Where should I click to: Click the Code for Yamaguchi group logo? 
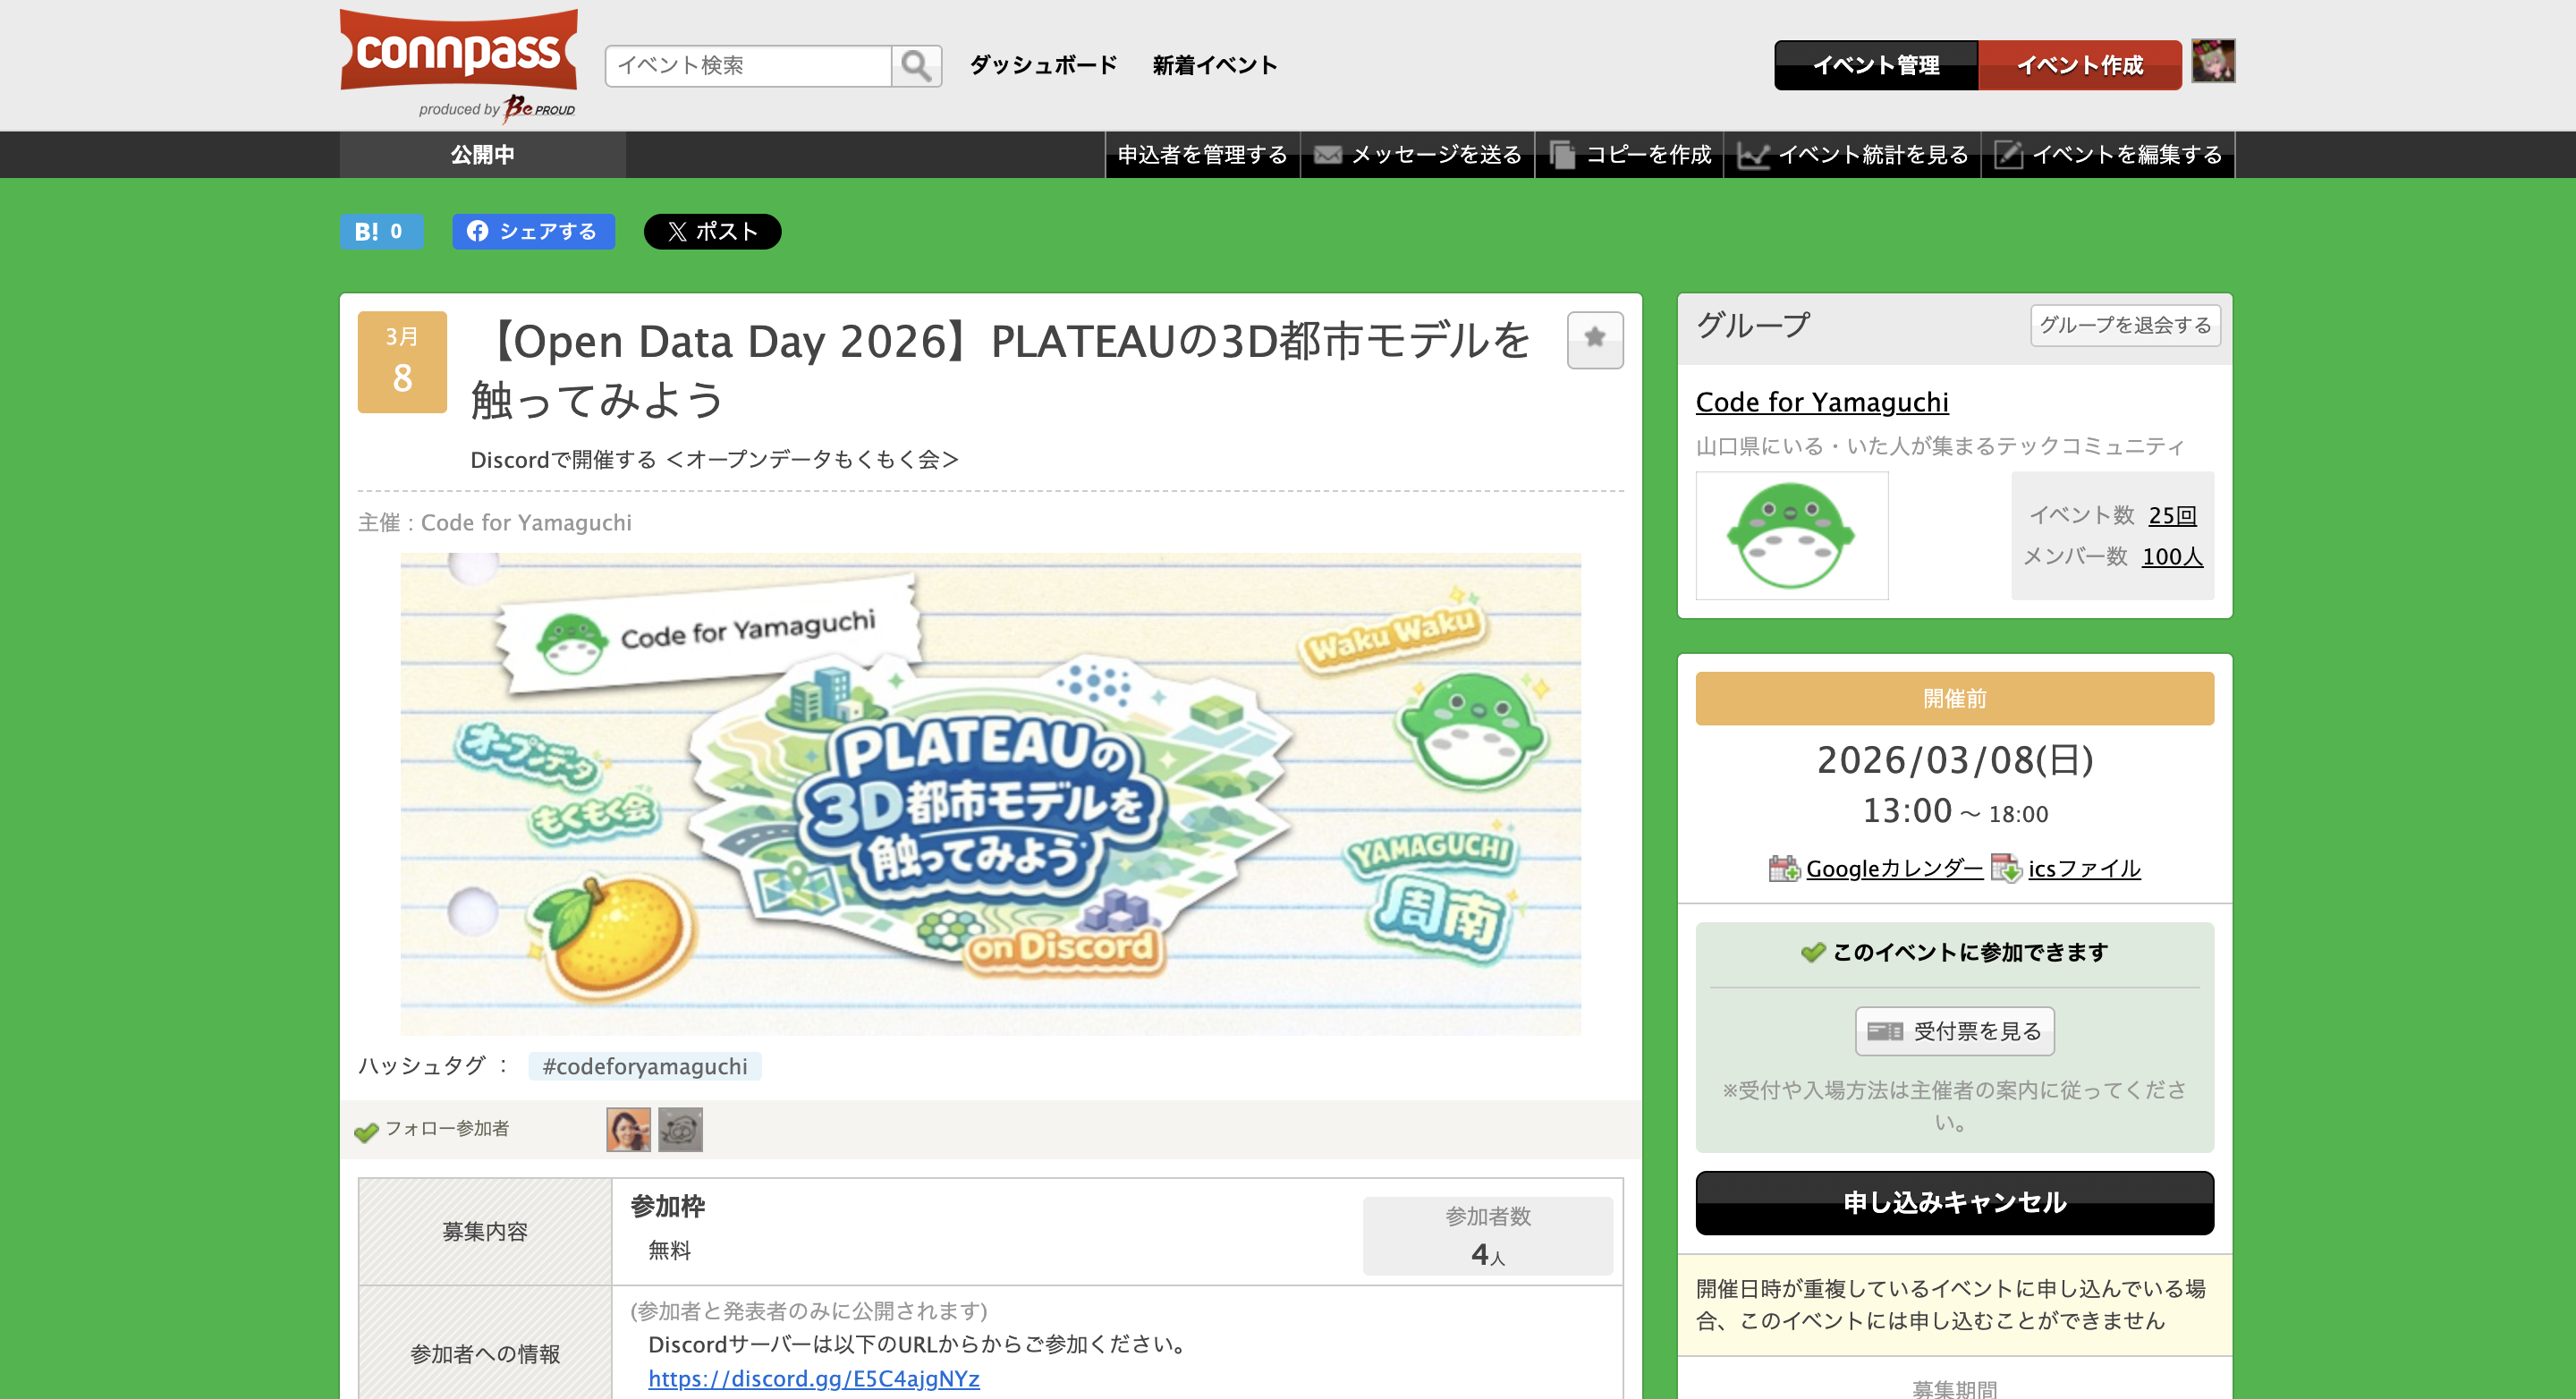[x=1791, y=536]
